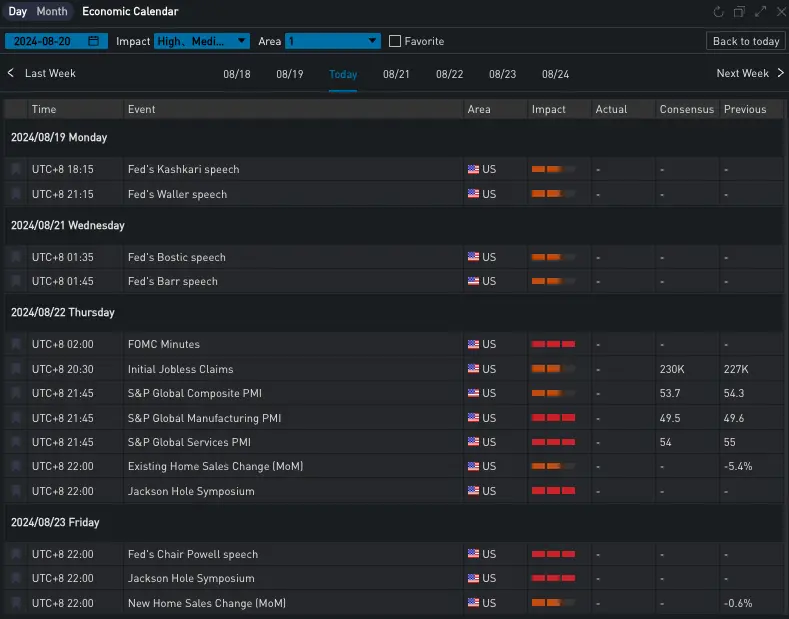Viewport: 789px width, 619px height.
Task: Click the expand fullscreen arrows icon
Action: point(760,12)
